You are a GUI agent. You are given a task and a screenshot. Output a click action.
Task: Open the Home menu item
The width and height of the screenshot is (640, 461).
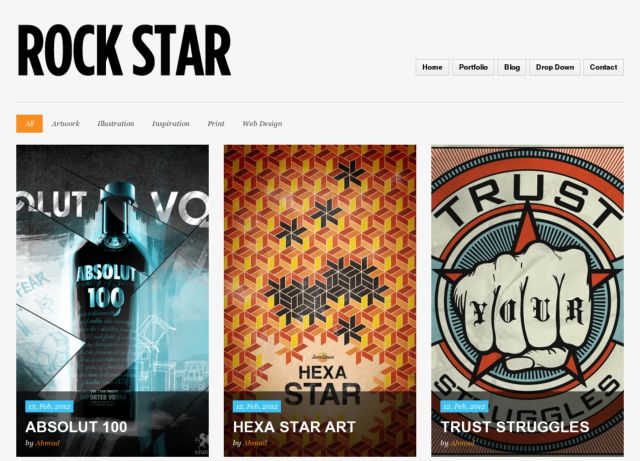pyautogui.click(x=432, y=67)
